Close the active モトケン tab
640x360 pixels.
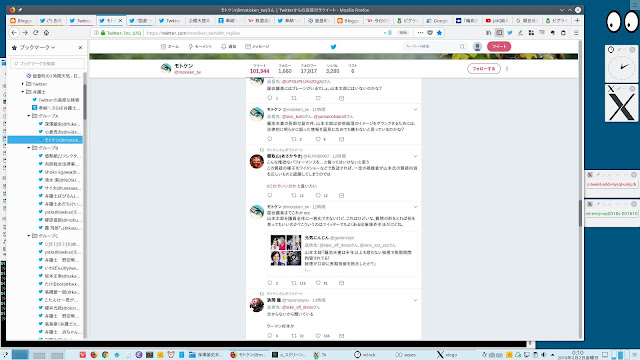click(120, 20)
